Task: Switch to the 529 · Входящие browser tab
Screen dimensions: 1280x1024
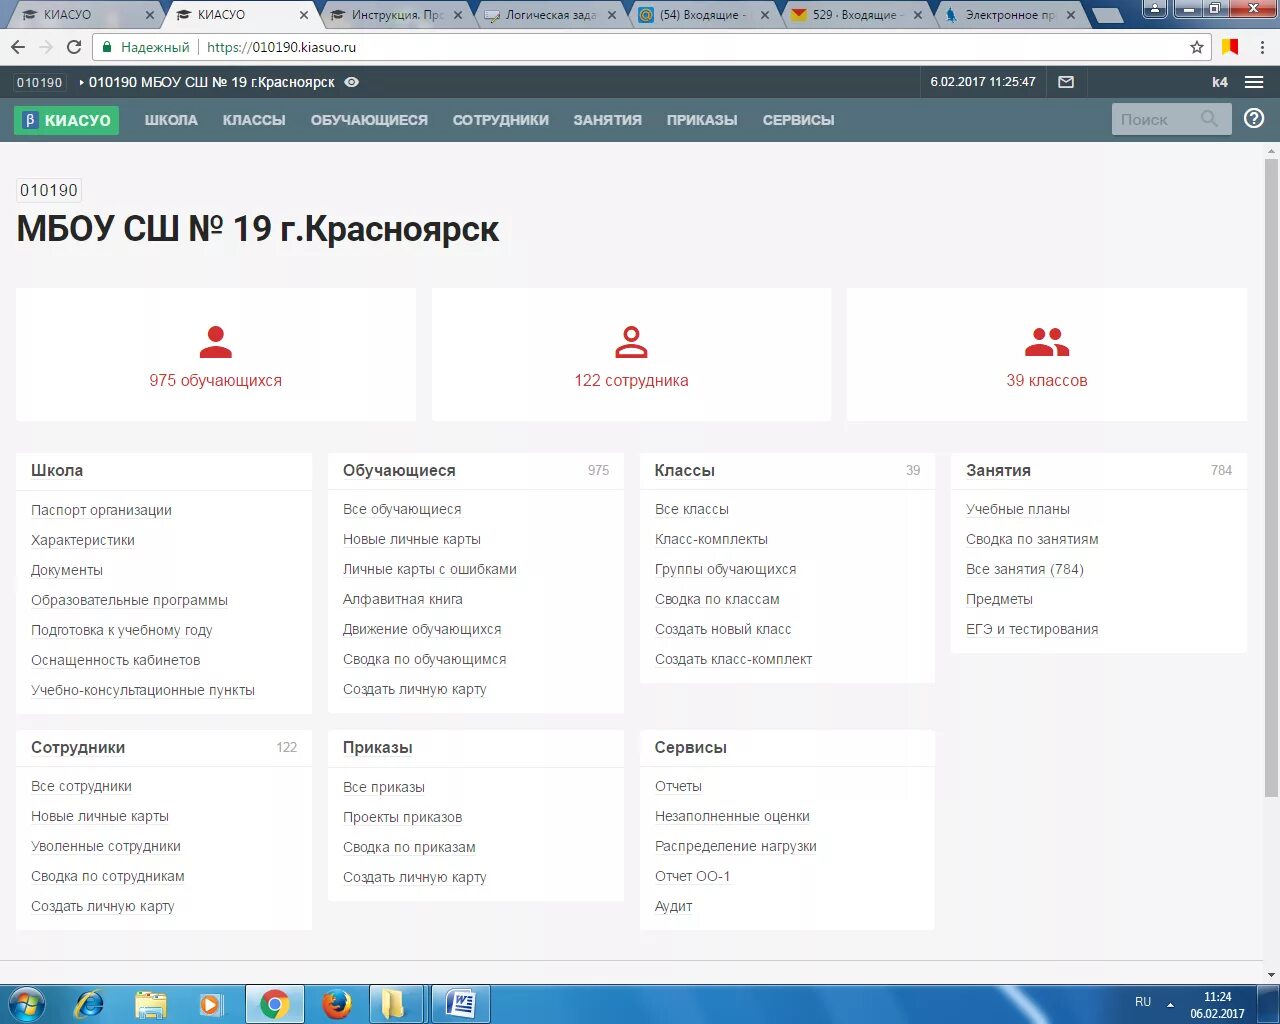Action: (857, 15)
